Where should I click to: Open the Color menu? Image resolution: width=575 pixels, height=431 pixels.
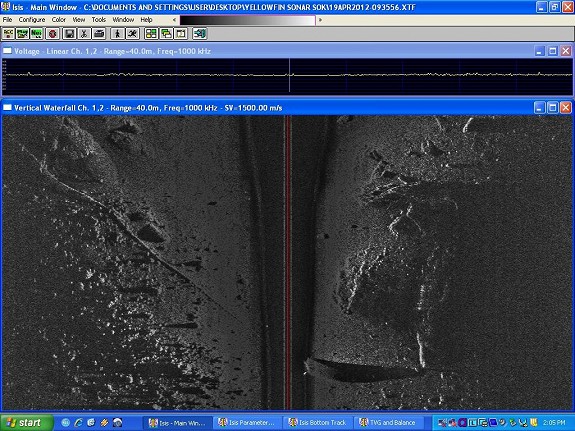click(x=59, y=19)
